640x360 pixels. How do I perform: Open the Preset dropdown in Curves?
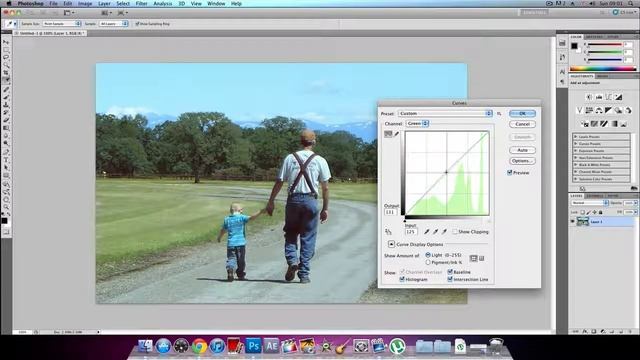[x=445, y=113]
